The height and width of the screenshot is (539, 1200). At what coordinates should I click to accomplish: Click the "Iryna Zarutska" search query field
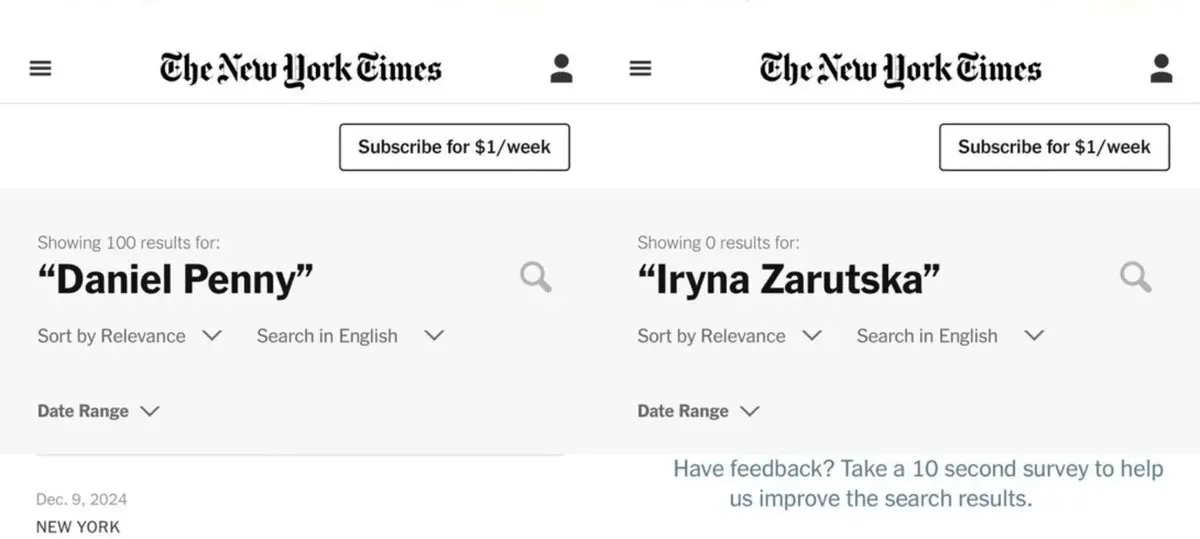point(789,280)
